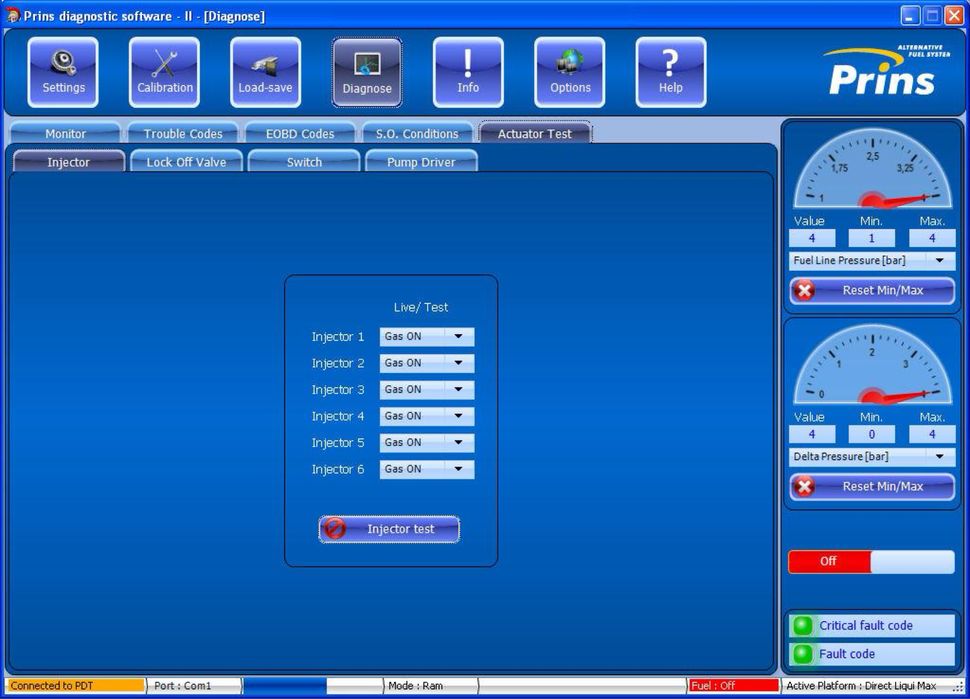Click the Delta Pressure Value field

coord(812,434)
